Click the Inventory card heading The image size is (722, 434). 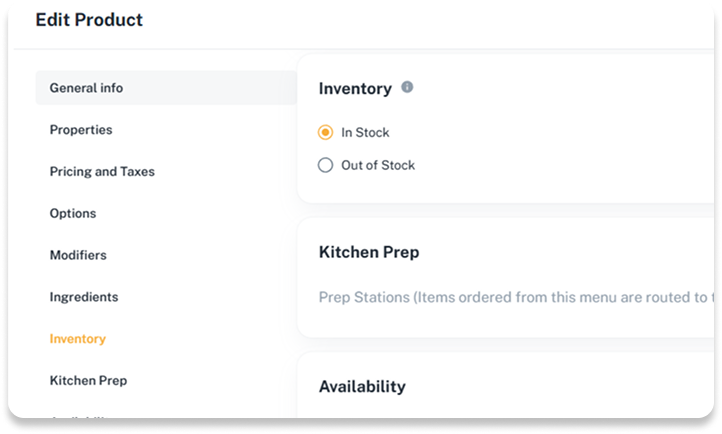click(355, 89)
